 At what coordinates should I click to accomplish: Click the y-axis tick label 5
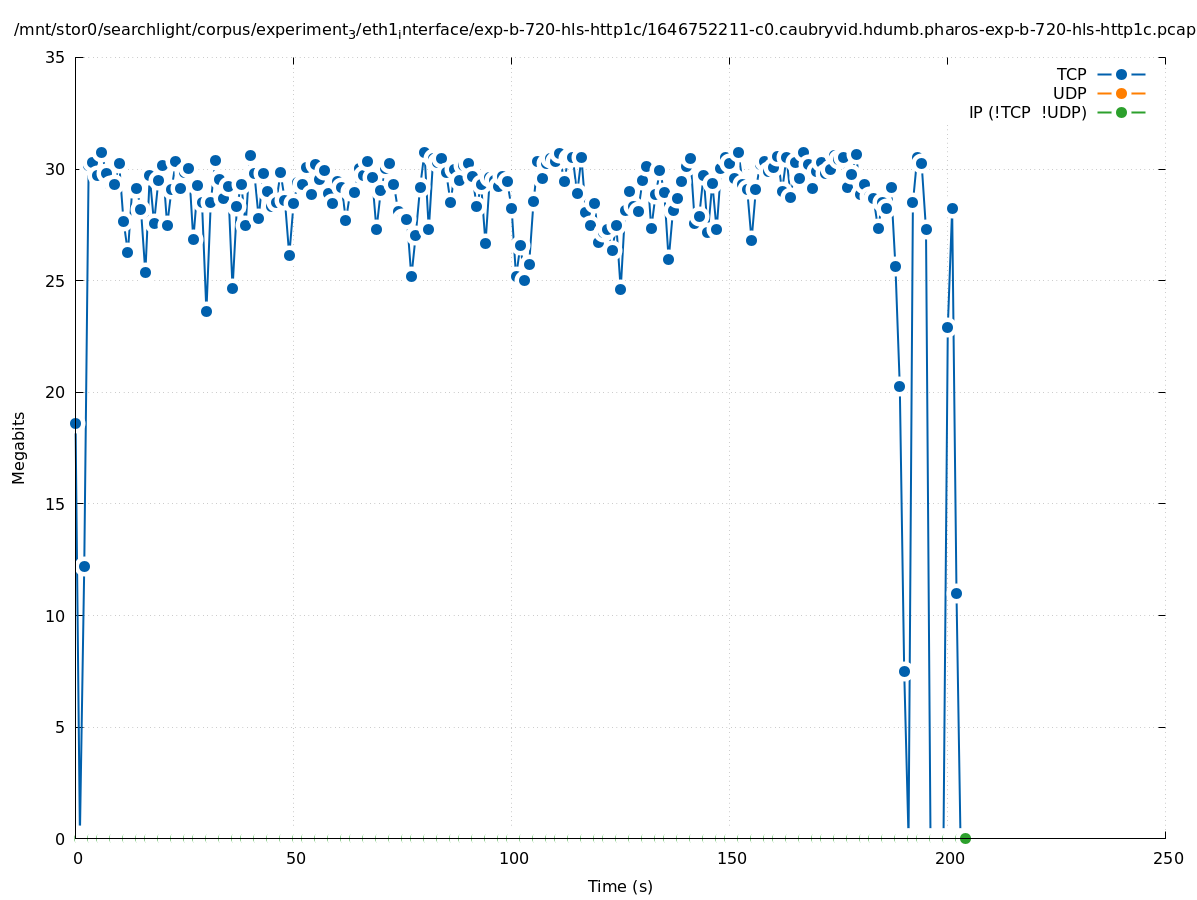60,727
